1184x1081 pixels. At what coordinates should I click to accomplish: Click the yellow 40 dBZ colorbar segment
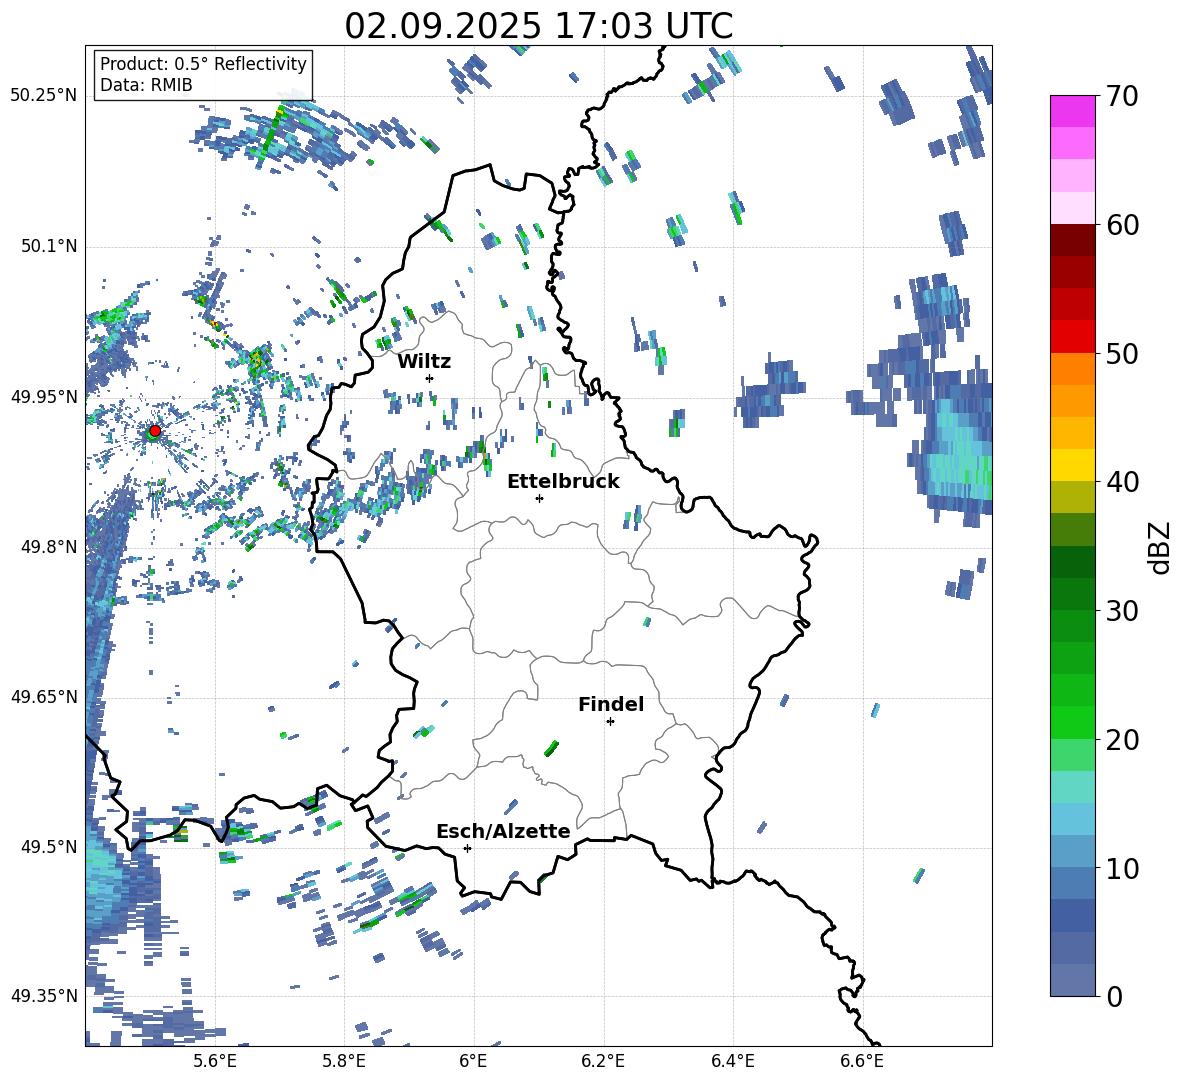1072,465
